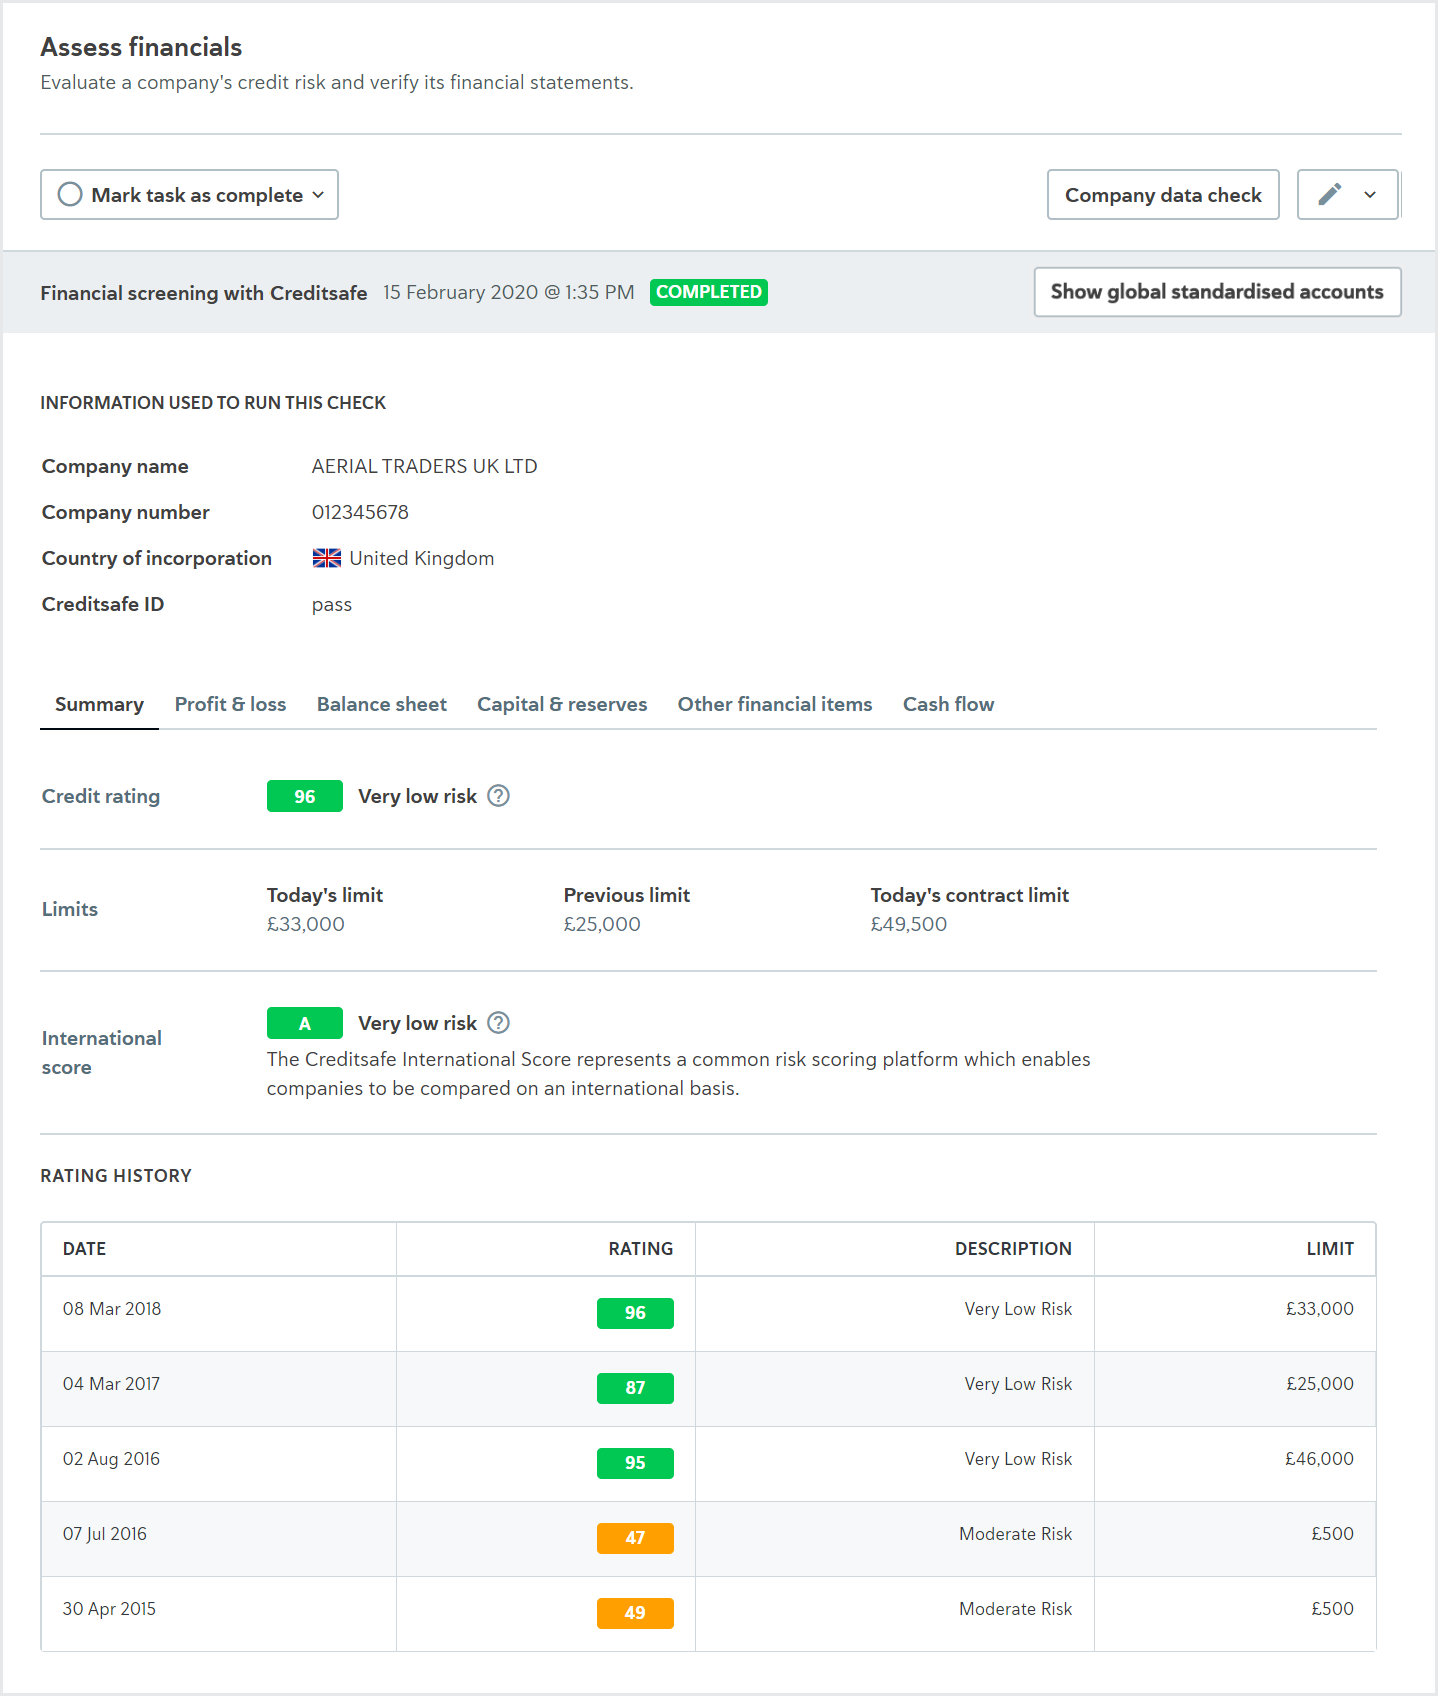Click the company number 012345678
Screen dimensions: 1438x1696
(360, 512)
